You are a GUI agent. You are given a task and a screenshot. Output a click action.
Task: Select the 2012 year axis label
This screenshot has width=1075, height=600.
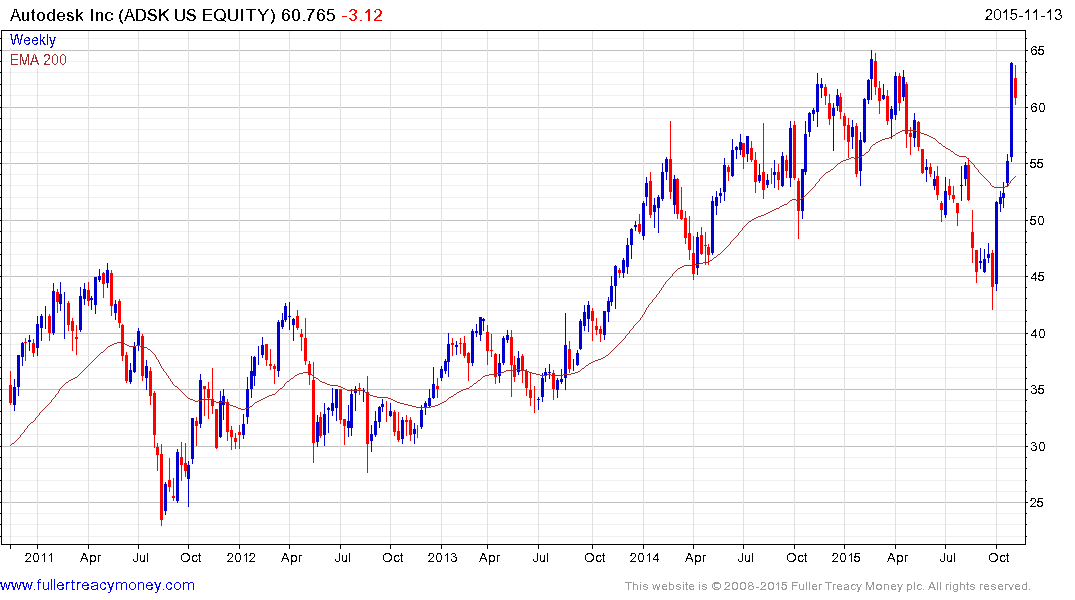[x=241, y=557]
